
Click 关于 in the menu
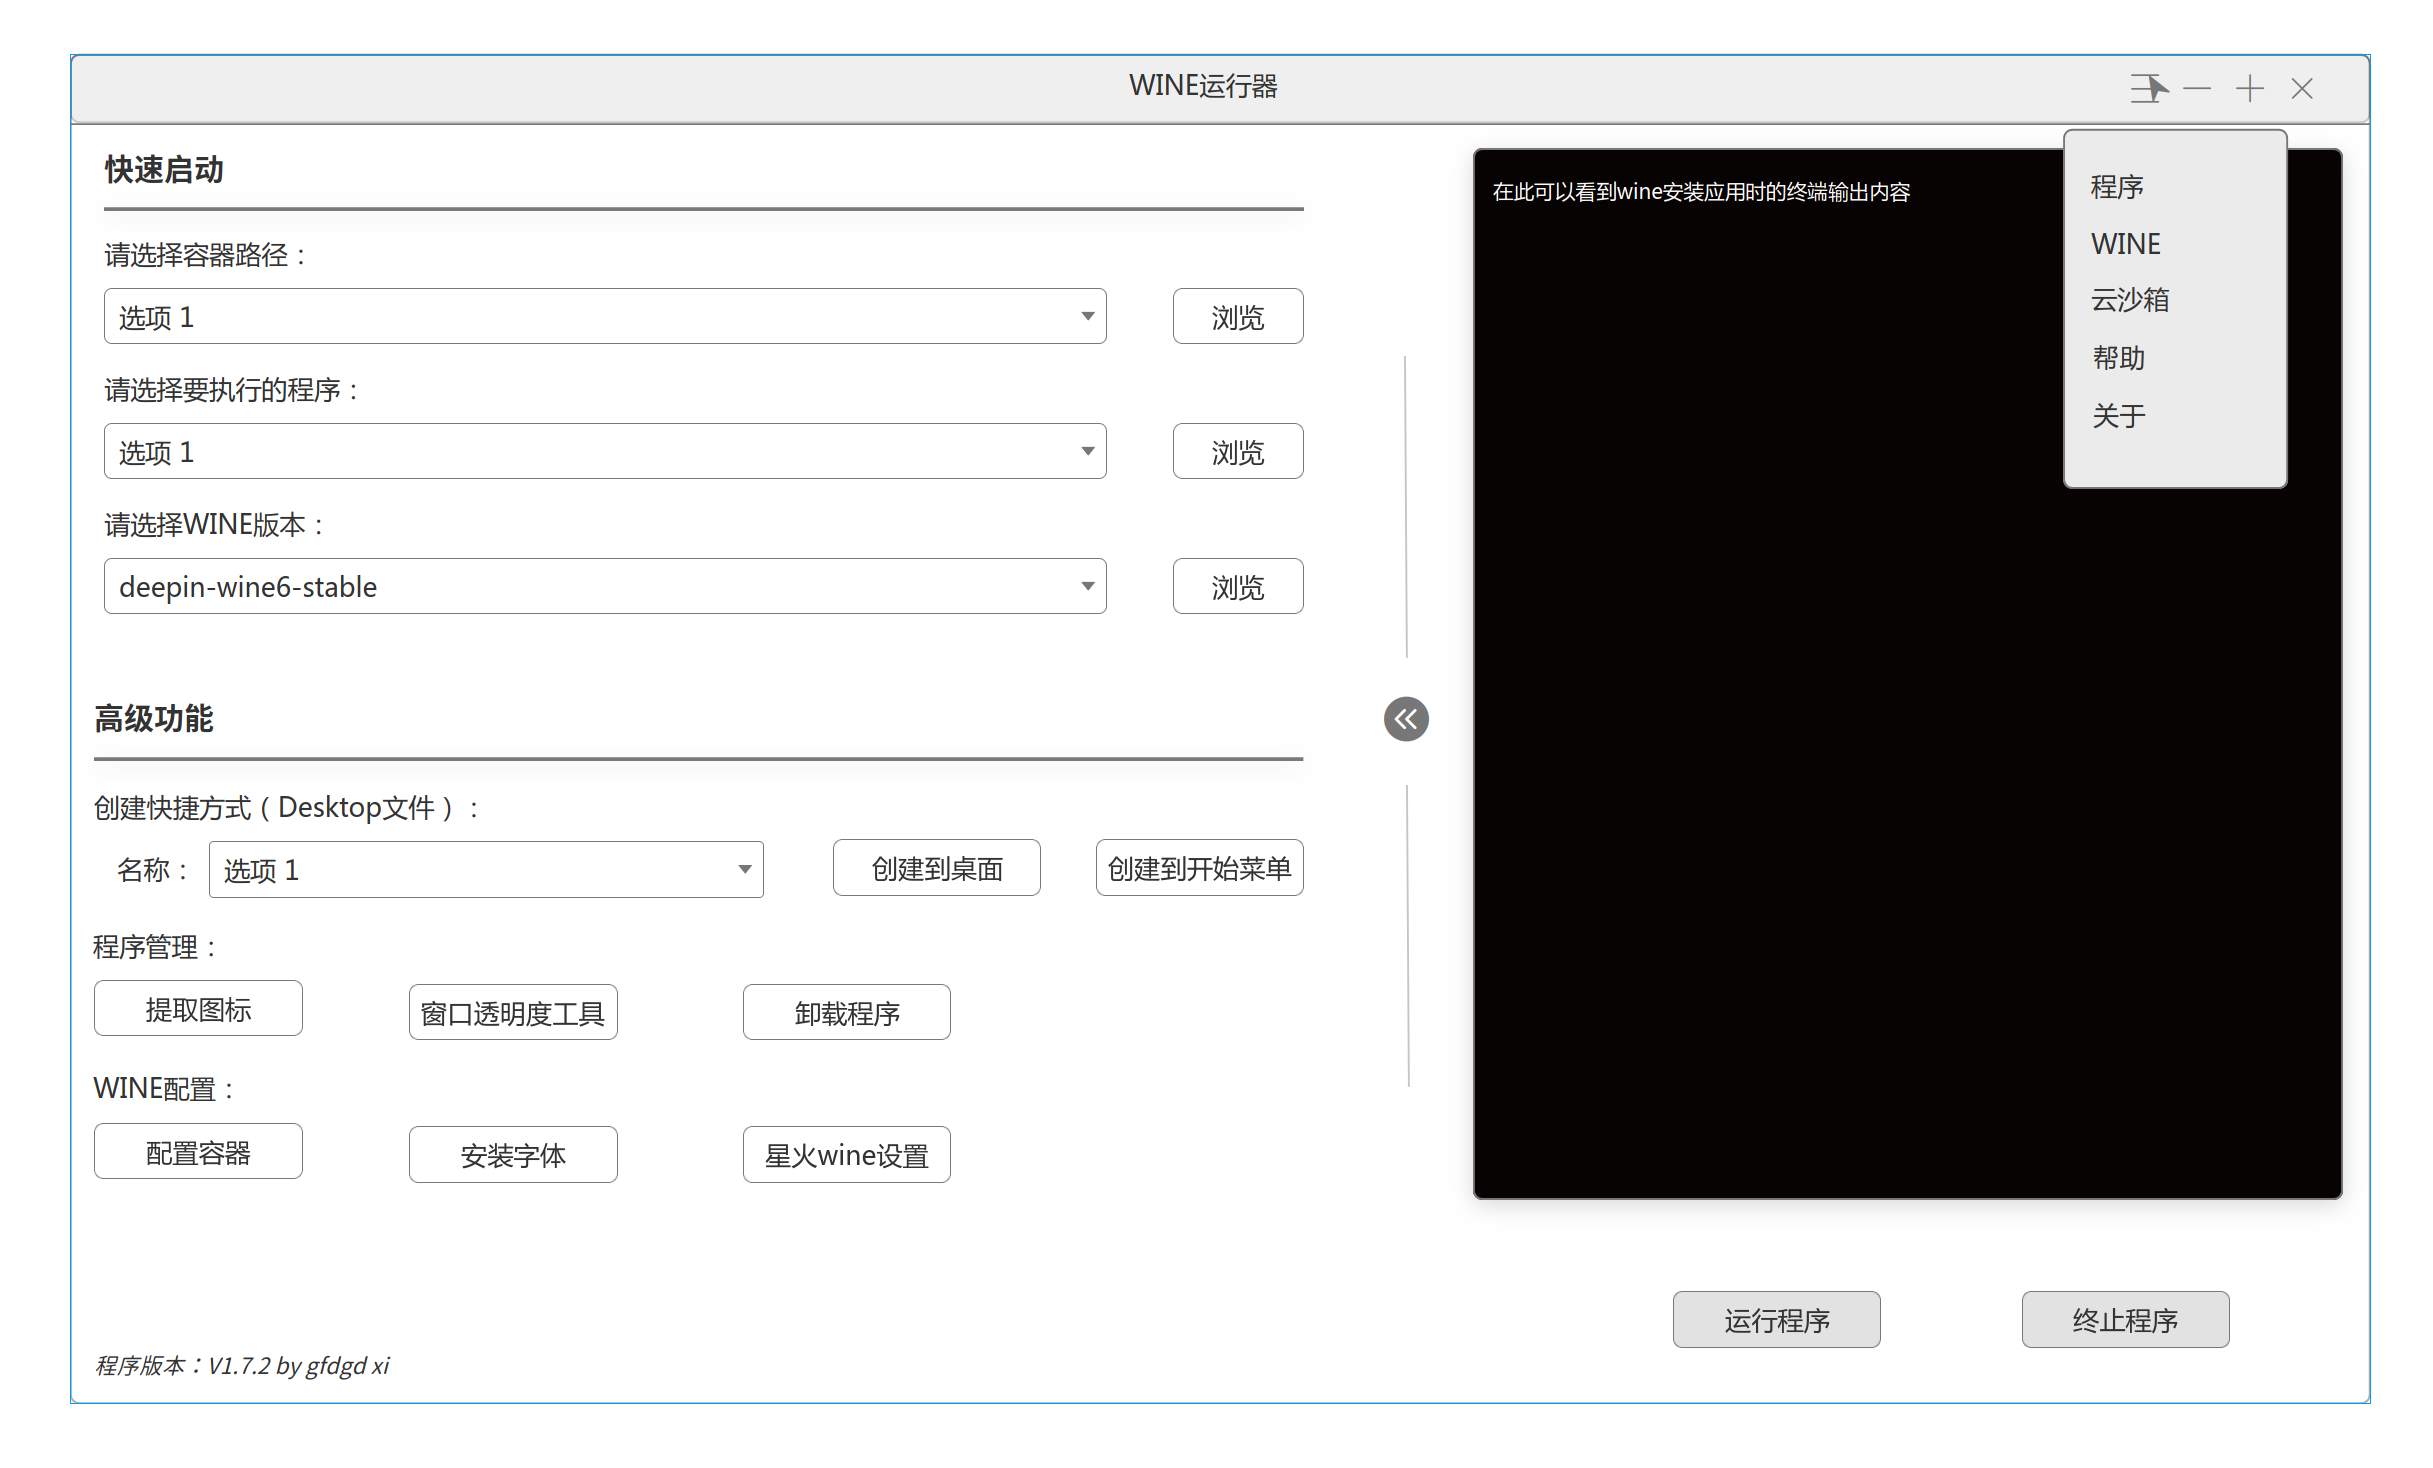(x=2118, y=416)
